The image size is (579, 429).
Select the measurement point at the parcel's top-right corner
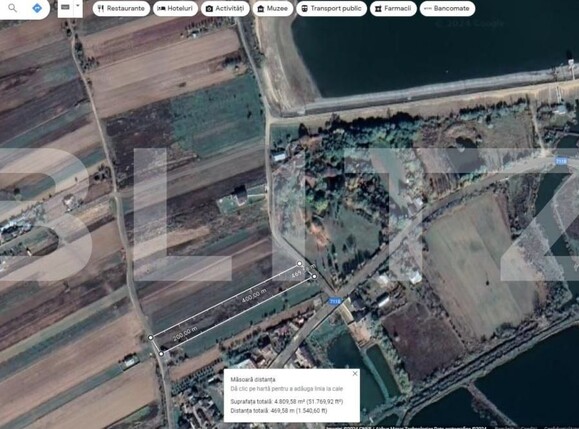299,264
